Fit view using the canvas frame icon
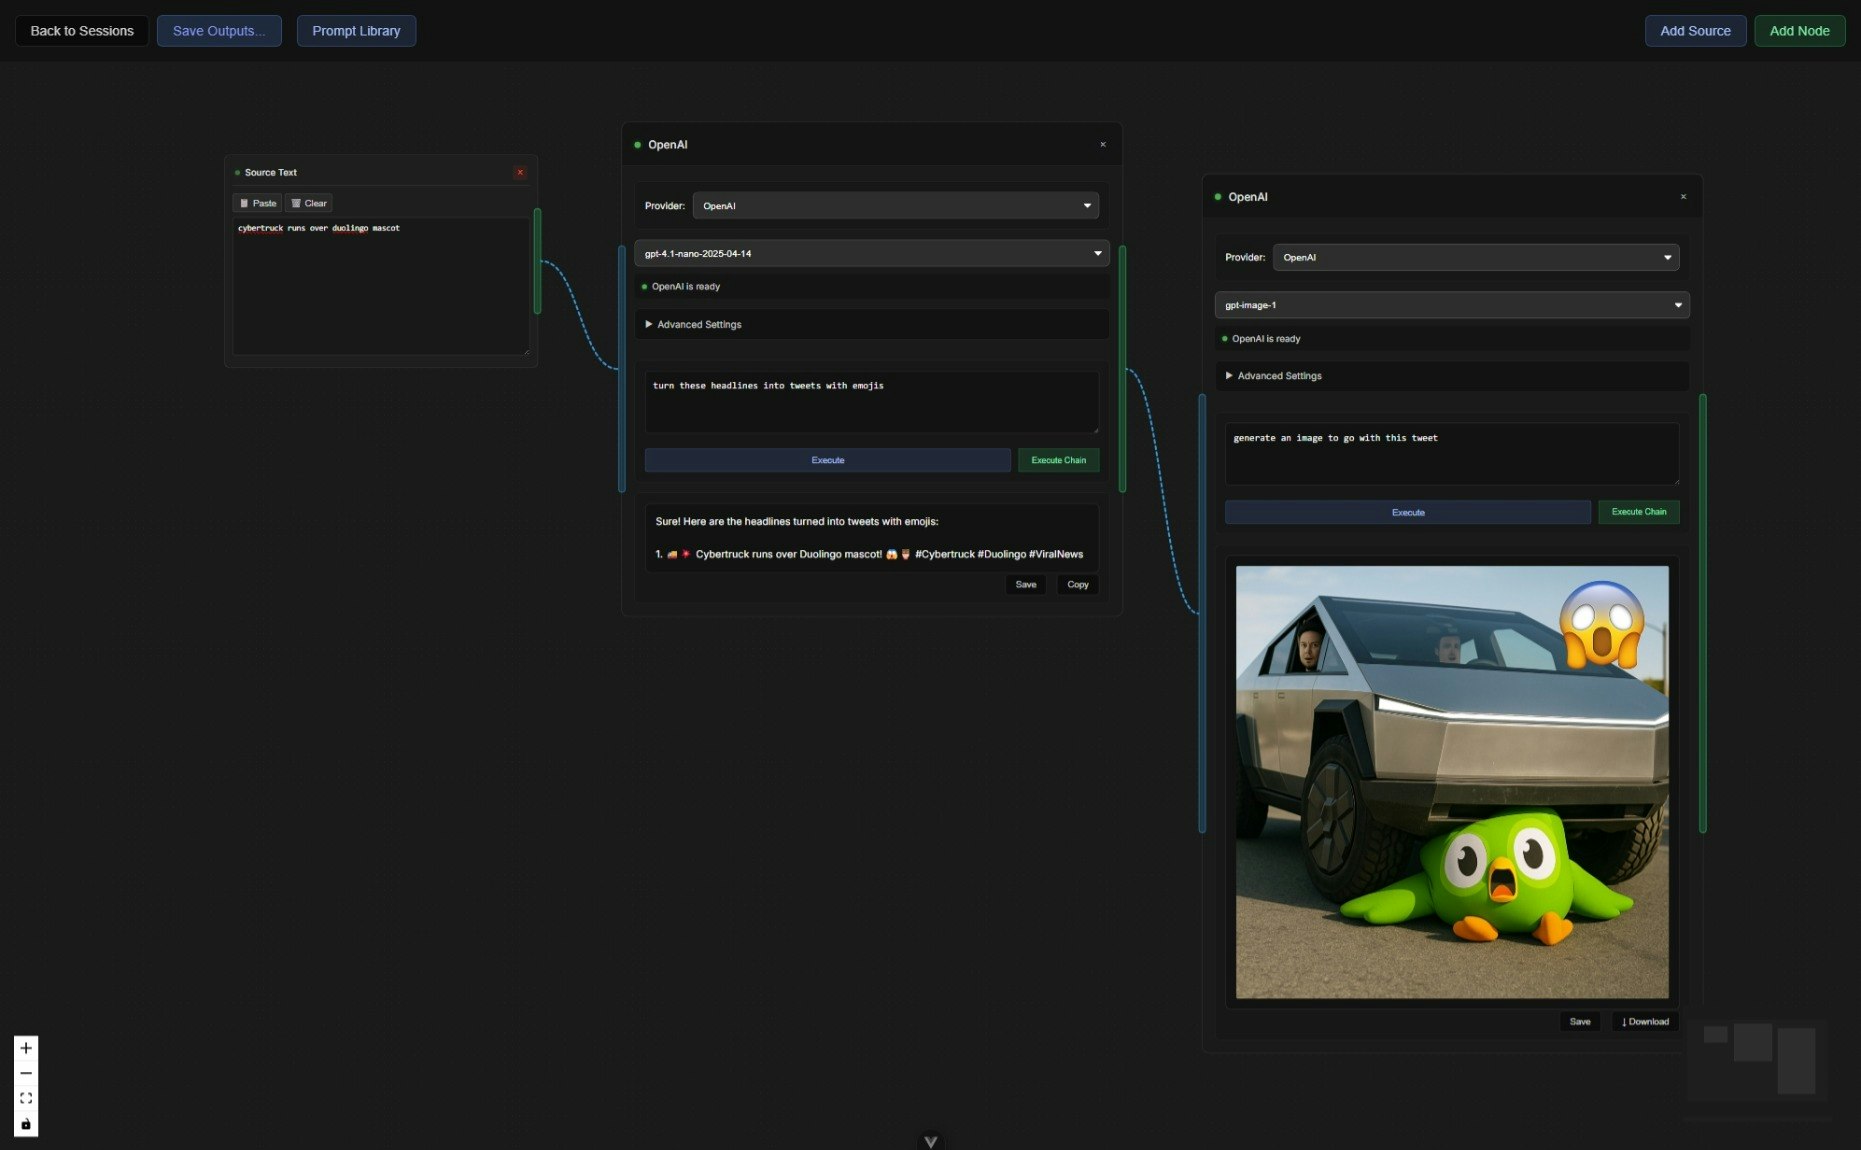This screenshot has width=1861, height=1150. pos(26,1098)
